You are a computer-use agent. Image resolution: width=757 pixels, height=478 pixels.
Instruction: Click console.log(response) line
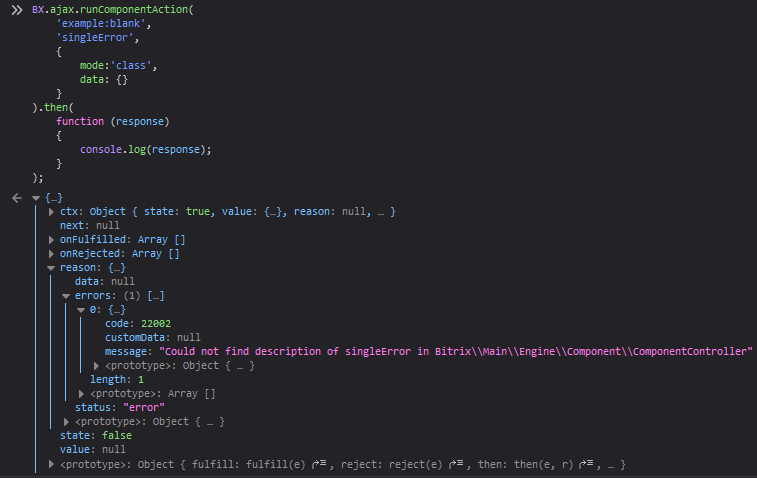[x=145, y=150]
